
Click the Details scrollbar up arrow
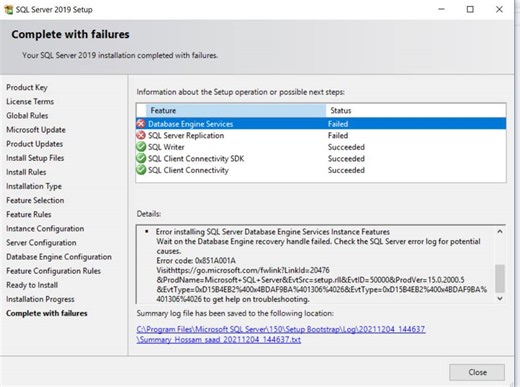500,231
